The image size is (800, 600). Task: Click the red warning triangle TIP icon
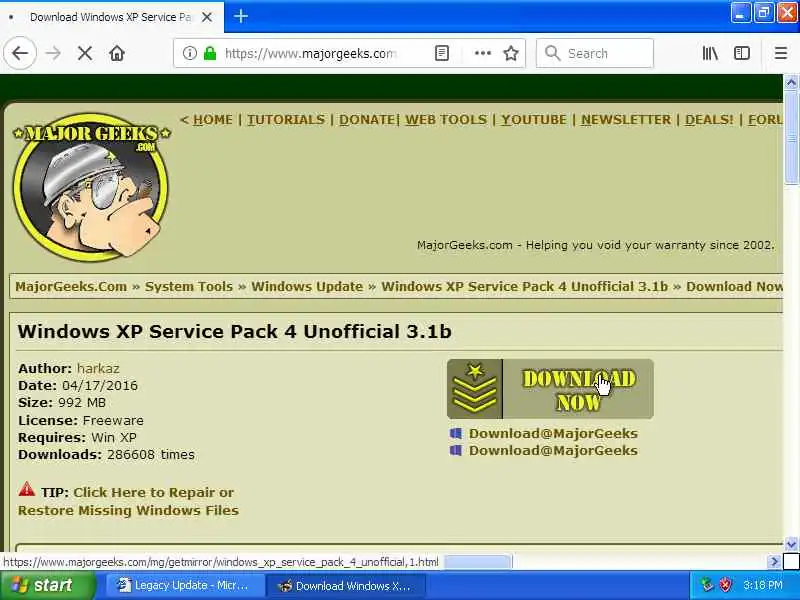tap(27, 490)
